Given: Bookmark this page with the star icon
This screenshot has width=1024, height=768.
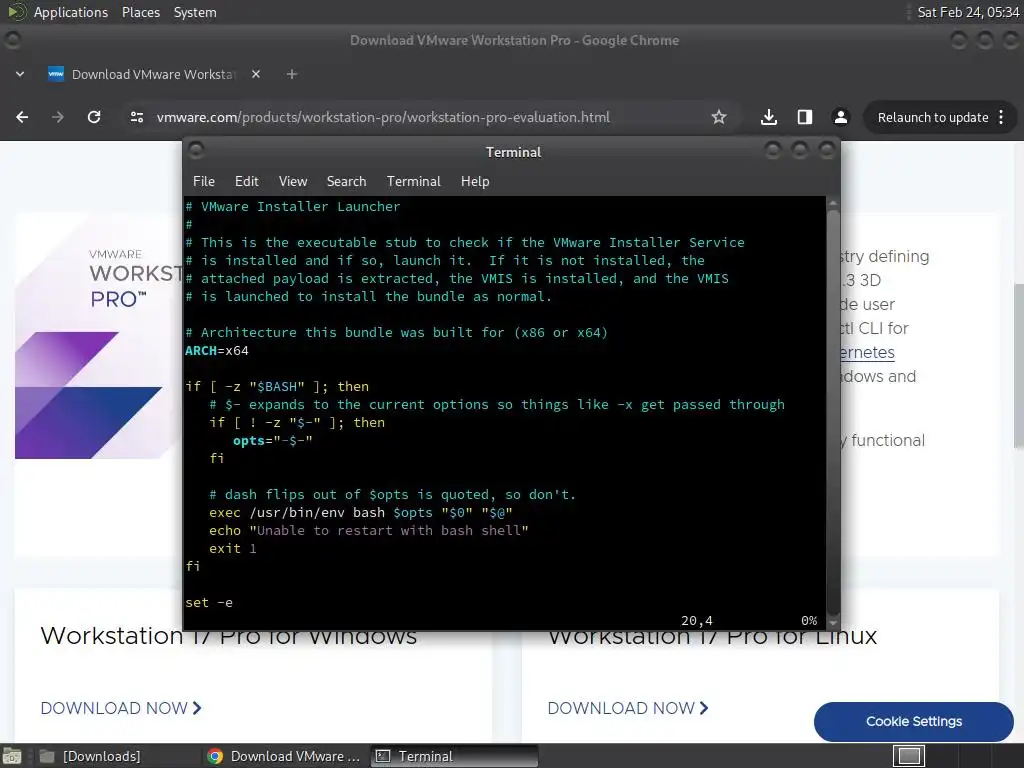Looking at the screenshot, I should (719, 117).
